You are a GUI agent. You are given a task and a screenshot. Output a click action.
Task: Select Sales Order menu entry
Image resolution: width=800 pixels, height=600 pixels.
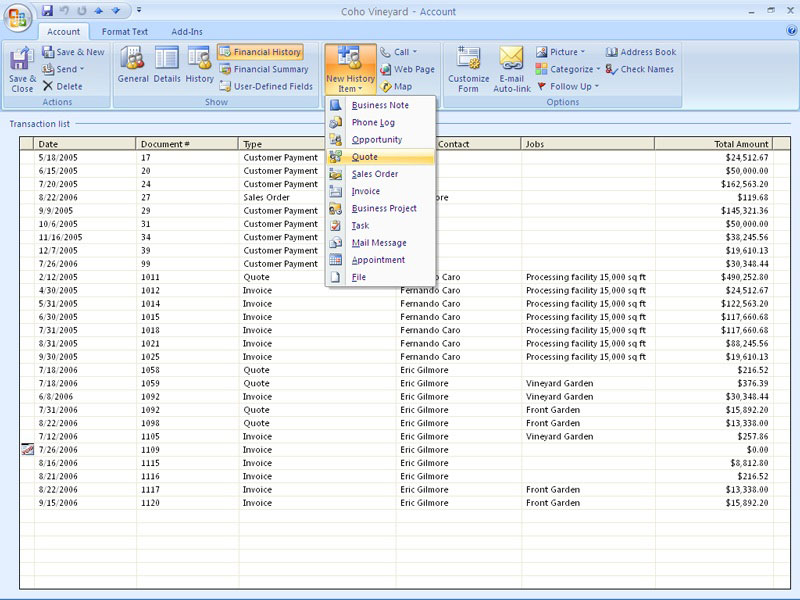click(x=375, y=174)
